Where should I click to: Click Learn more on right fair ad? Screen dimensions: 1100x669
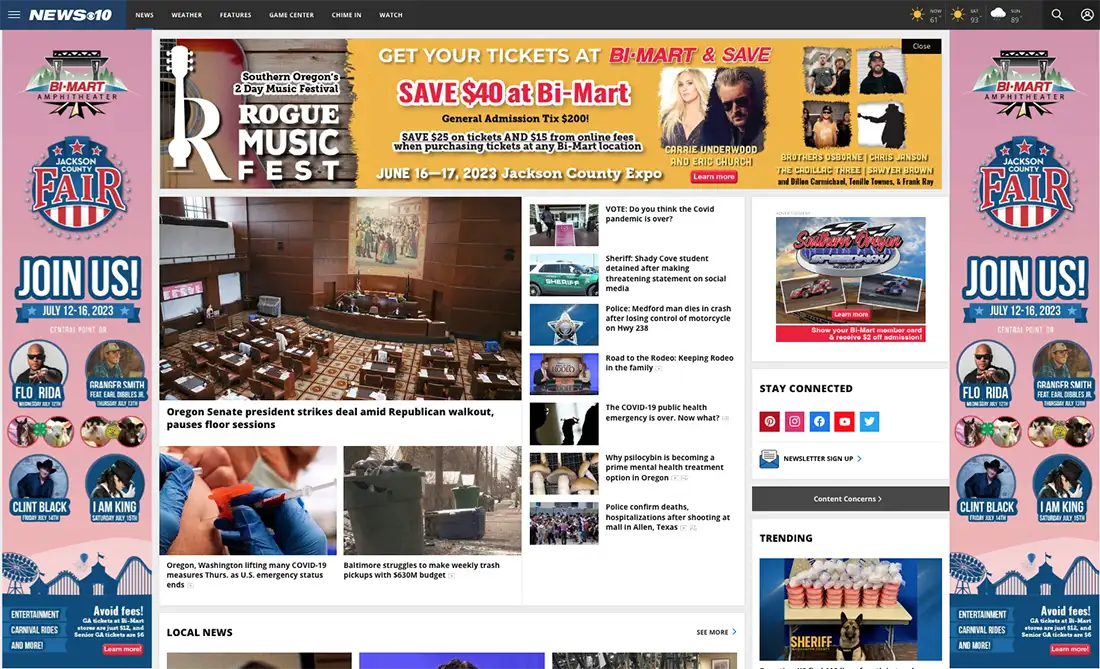coord(1069,649)
